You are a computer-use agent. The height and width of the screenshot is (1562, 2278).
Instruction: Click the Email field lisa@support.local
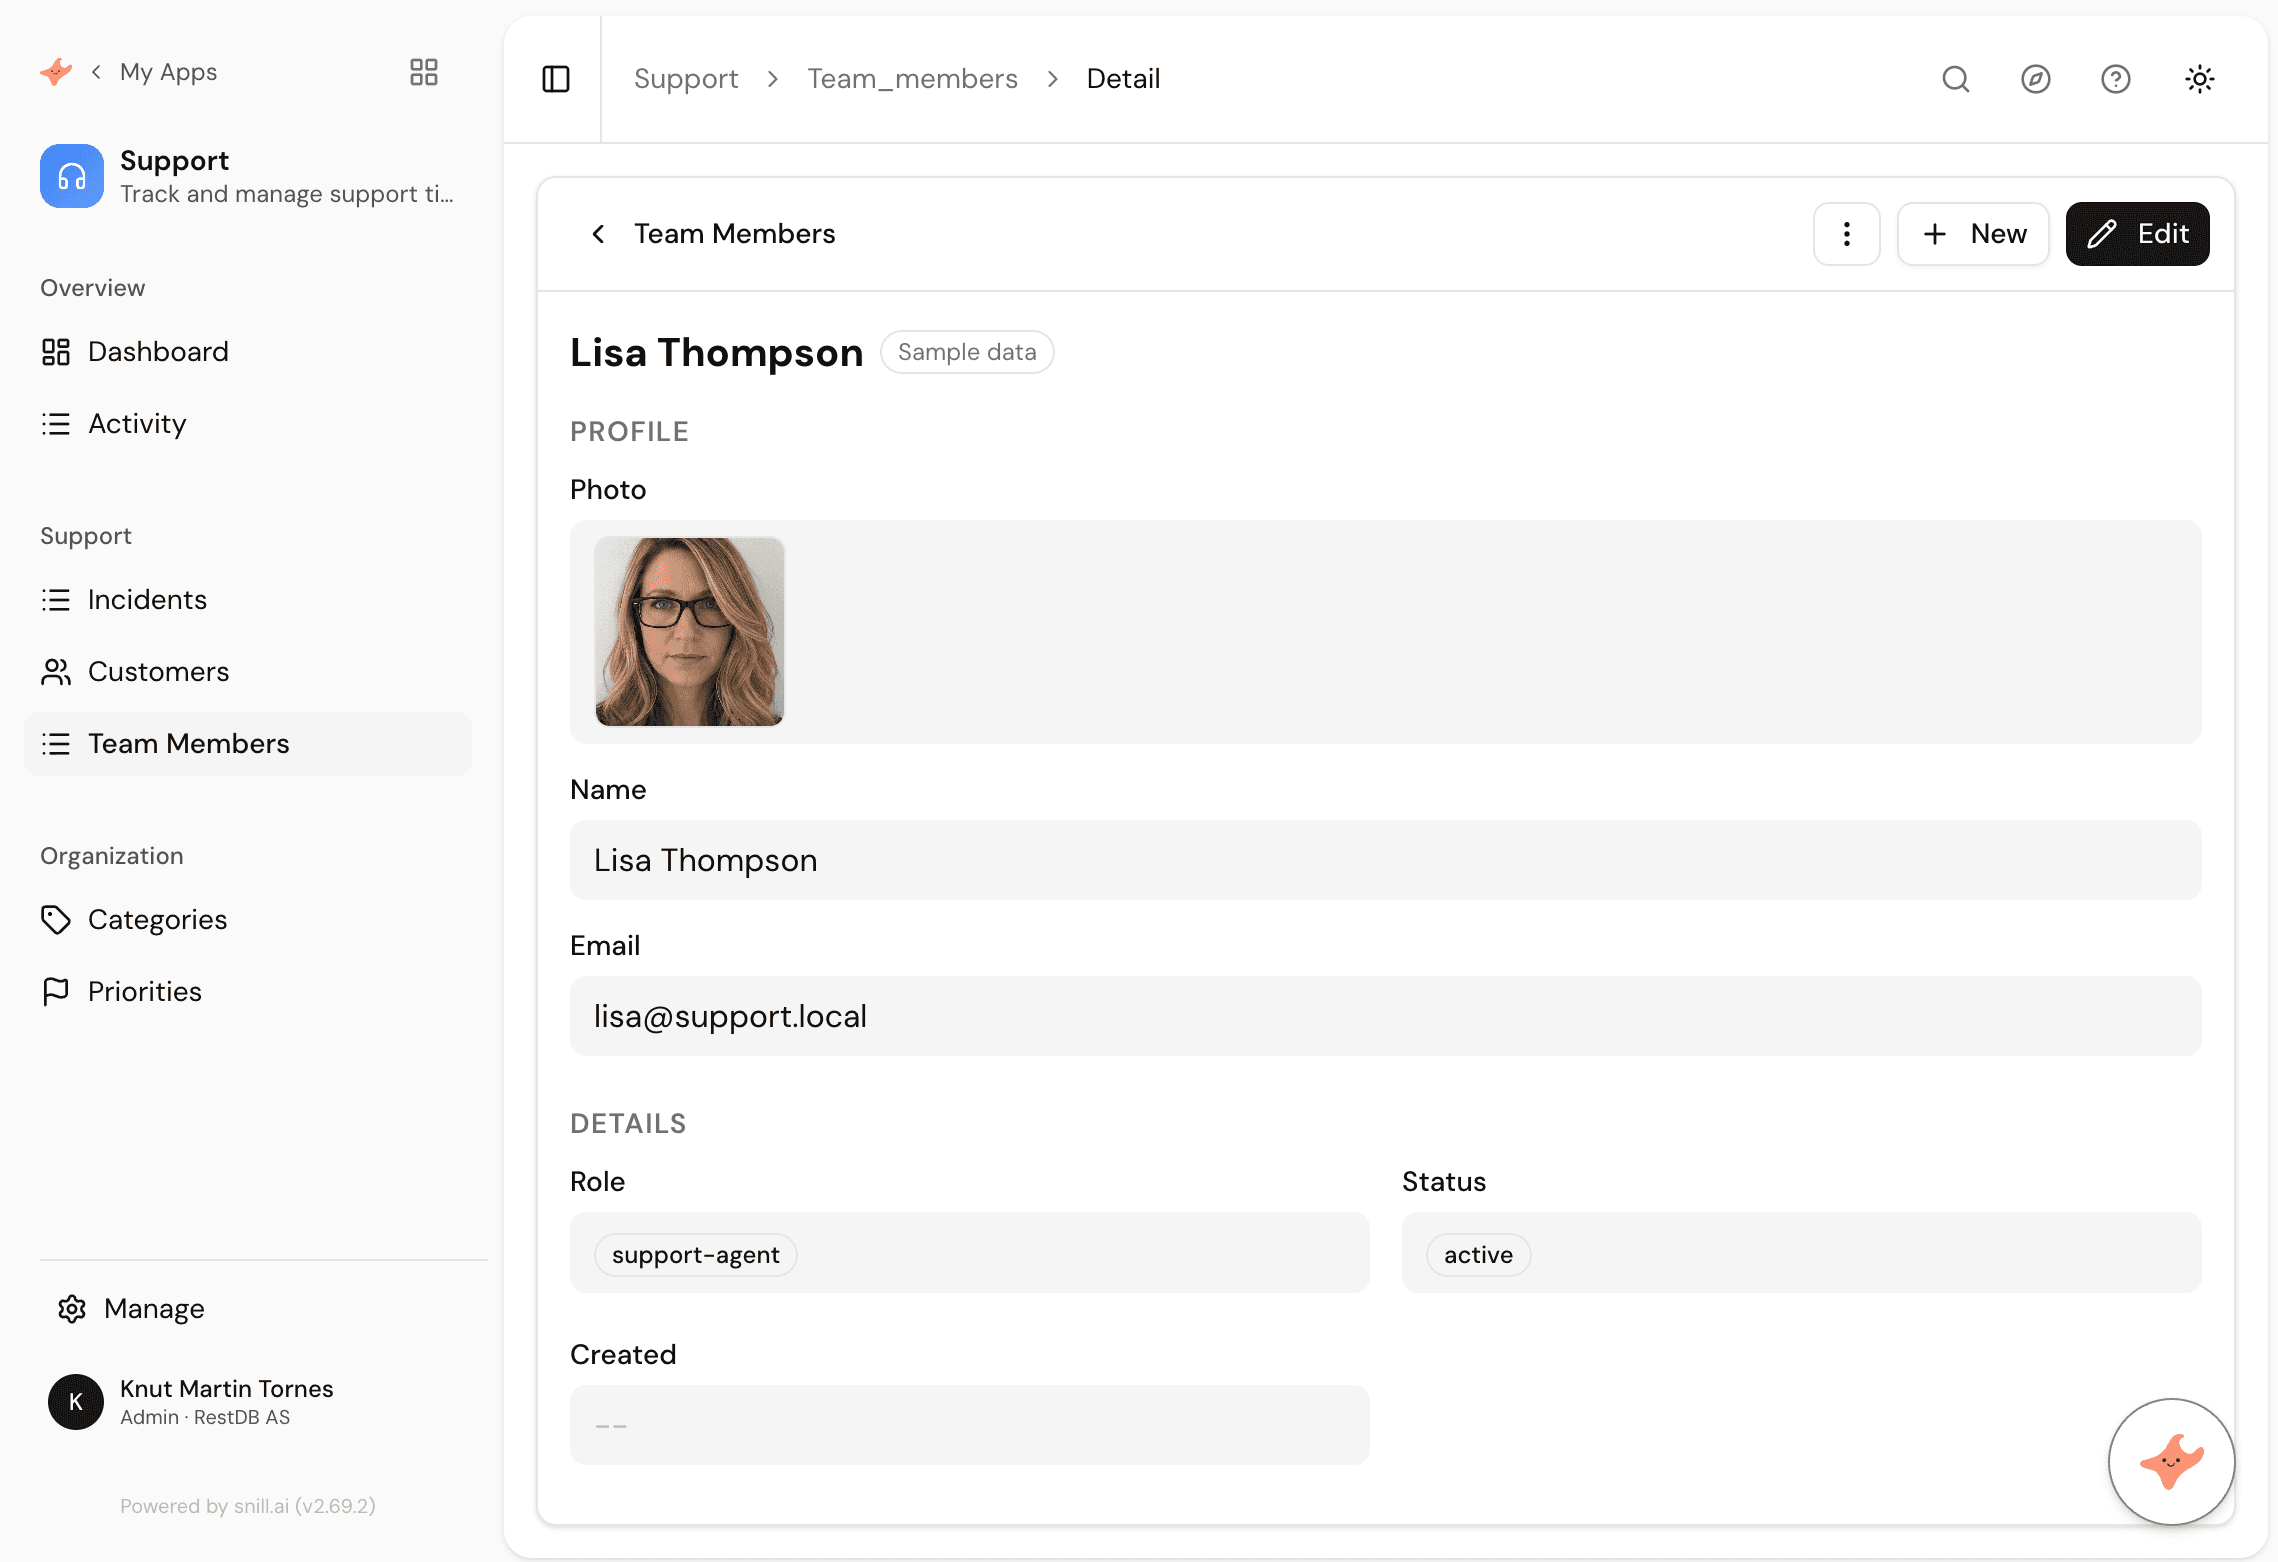pos(1386,1016)
